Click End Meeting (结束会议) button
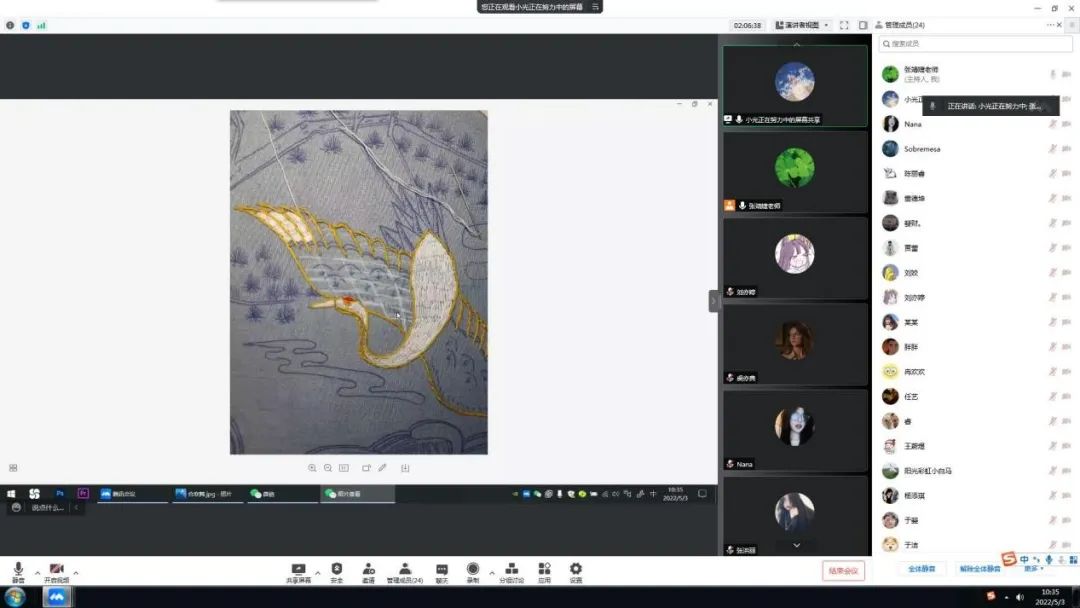The height and width of the screenshot is (608, 1080). (x=843, y=571)
